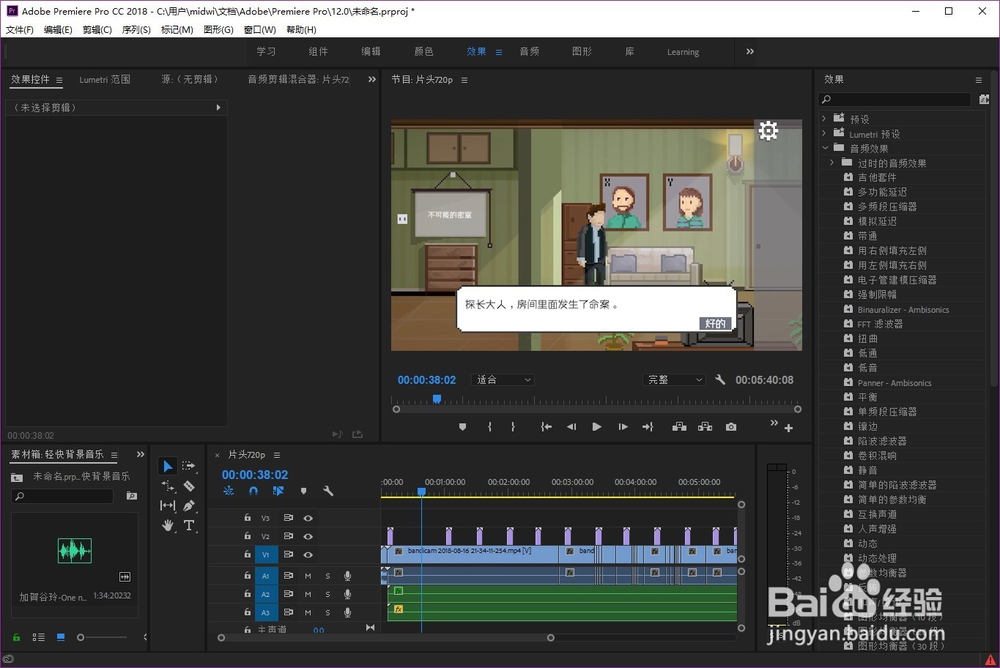Switch to the 音频 workspace
This screenshot has width=1000, height=668.
coord(529,52)
